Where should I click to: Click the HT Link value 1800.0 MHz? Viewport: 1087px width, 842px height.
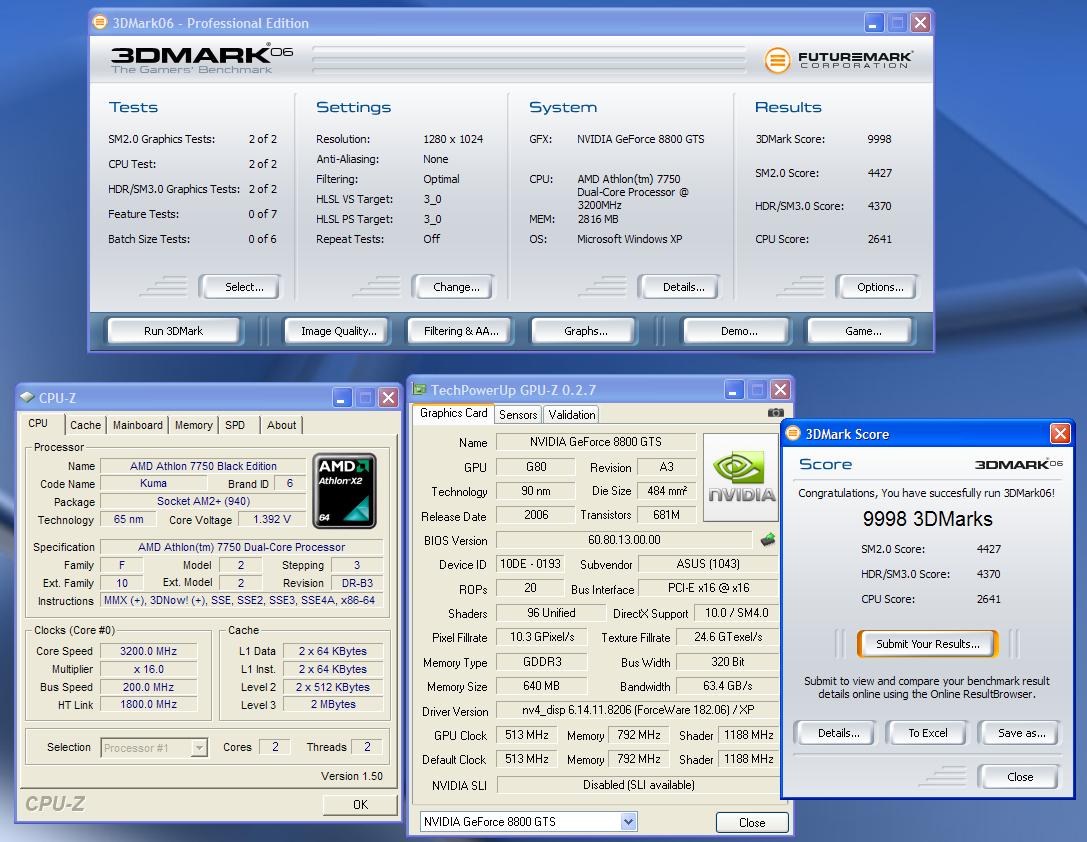(x=148, y=704)
